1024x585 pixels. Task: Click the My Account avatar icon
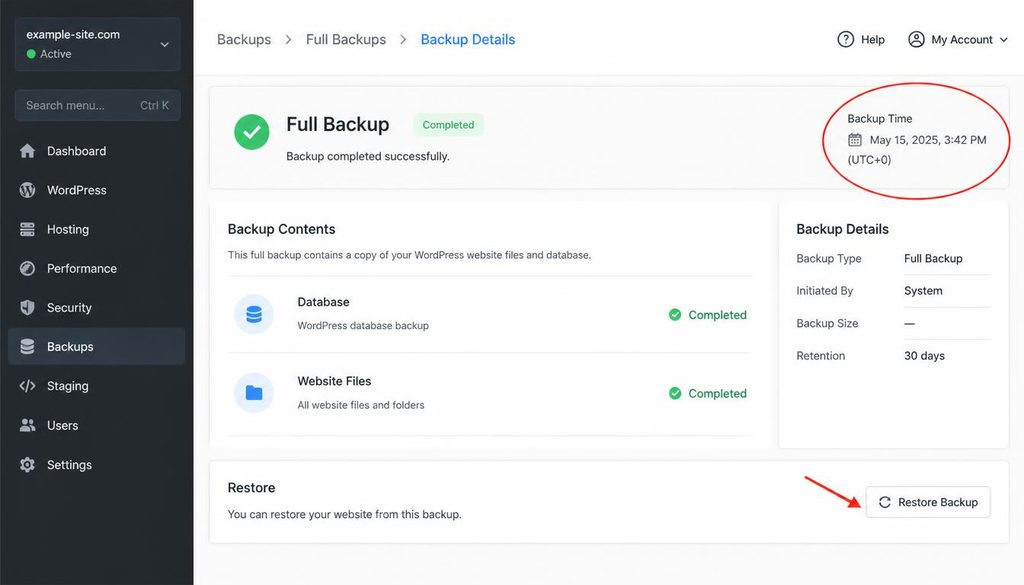[x=916, y=39]
